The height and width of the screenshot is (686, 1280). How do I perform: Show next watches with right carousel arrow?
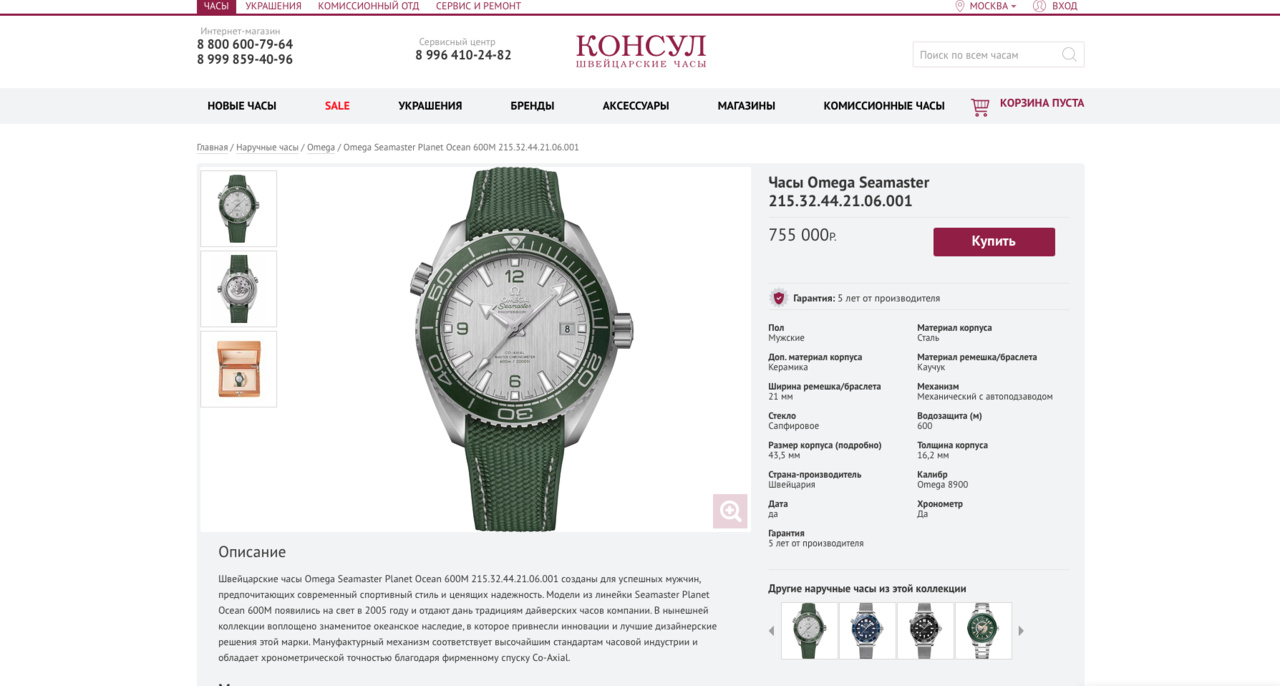click(x=1021, y=631)
